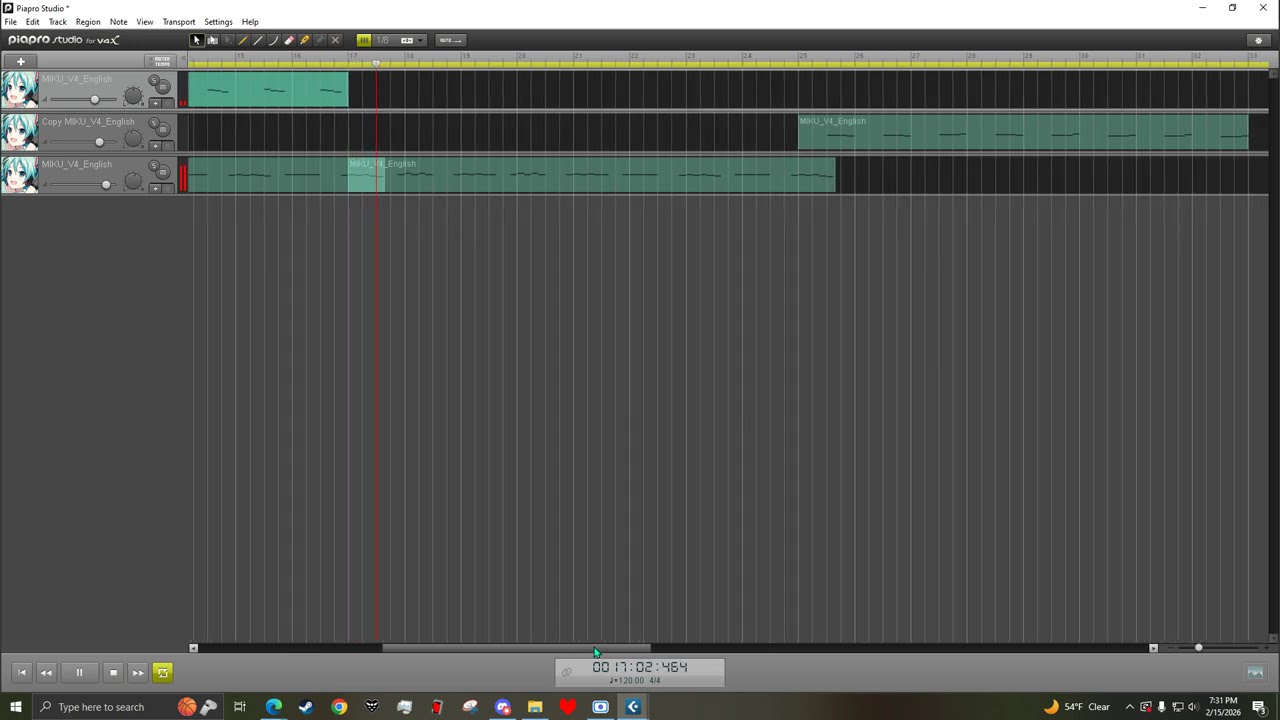Open the Settings menu
Viewport: 1280px width, 720px height.
tap(218, 22)
